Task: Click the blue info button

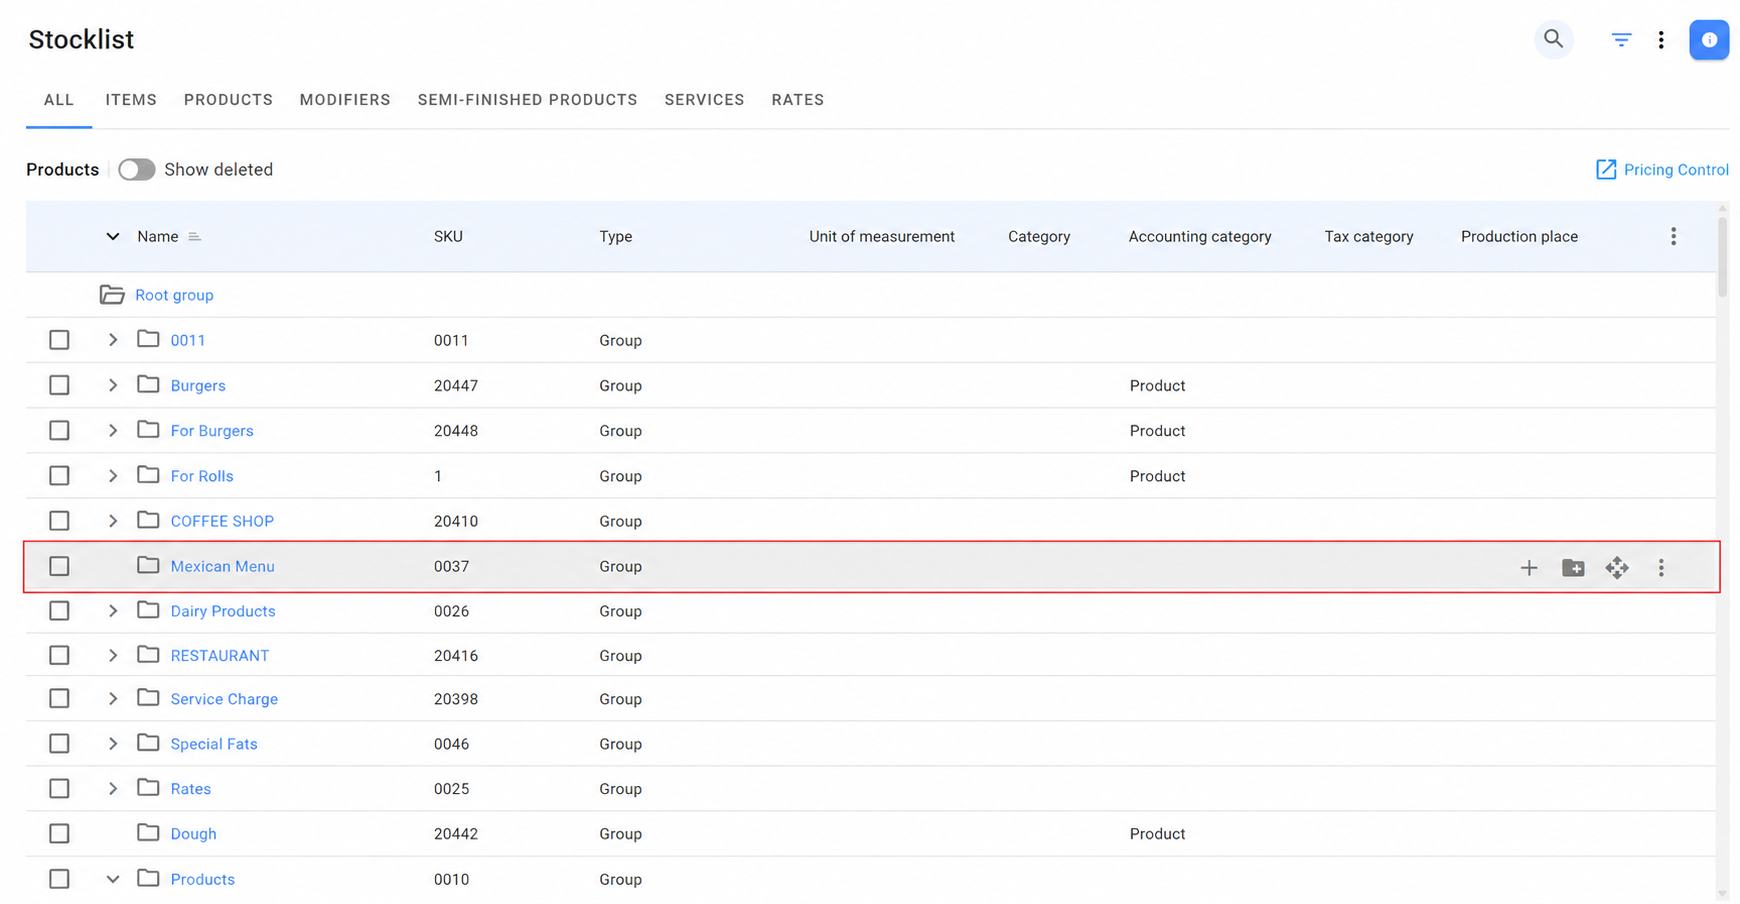Action: 1709,40
